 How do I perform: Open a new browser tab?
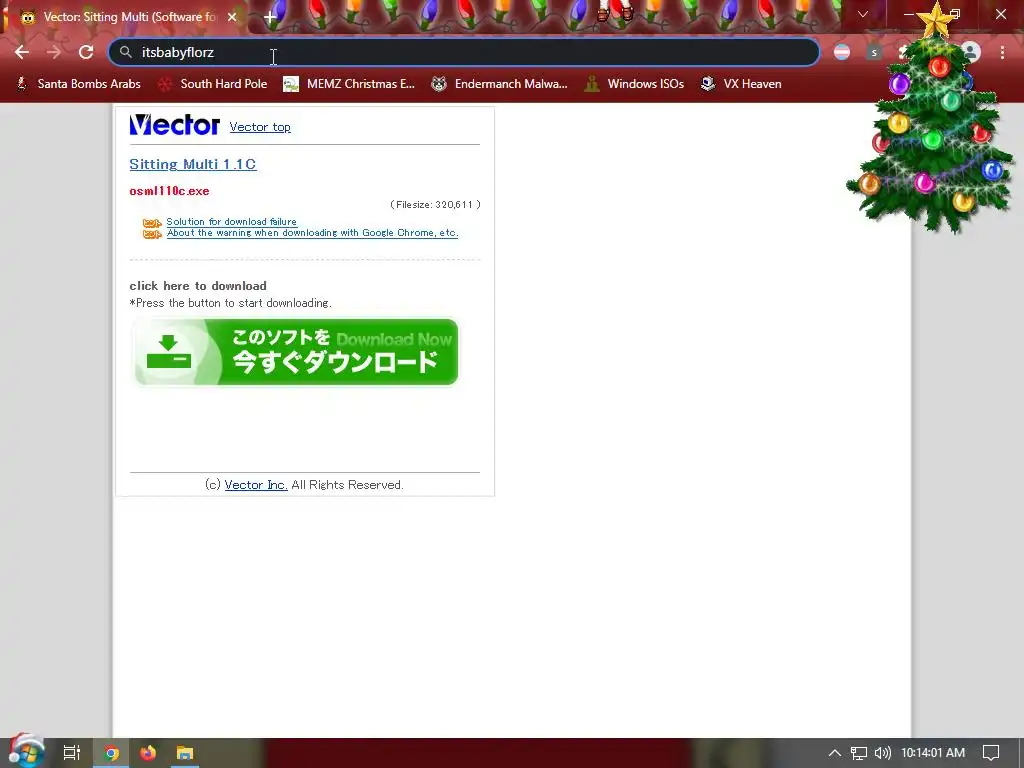pos(270,18)
